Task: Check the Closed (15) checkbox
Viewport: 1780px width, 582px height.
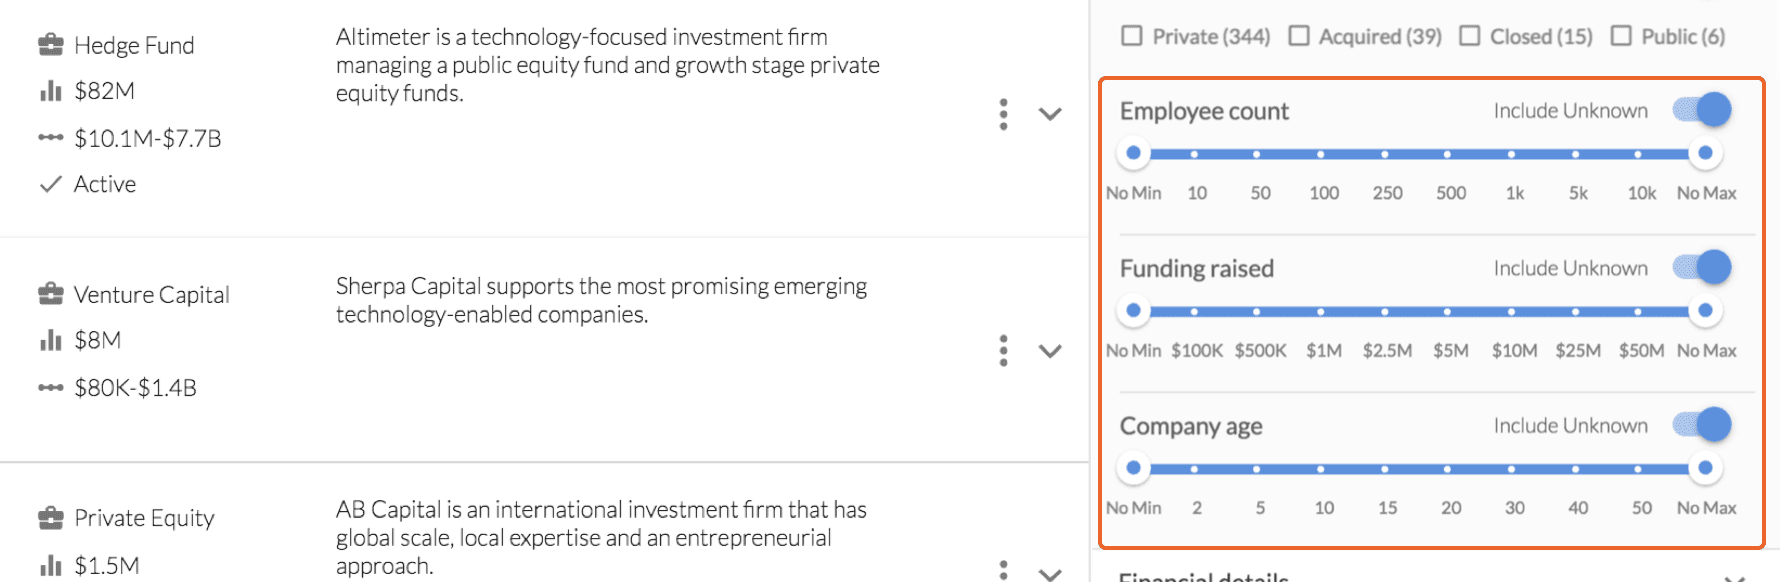Action: [x=1470, y=36]
